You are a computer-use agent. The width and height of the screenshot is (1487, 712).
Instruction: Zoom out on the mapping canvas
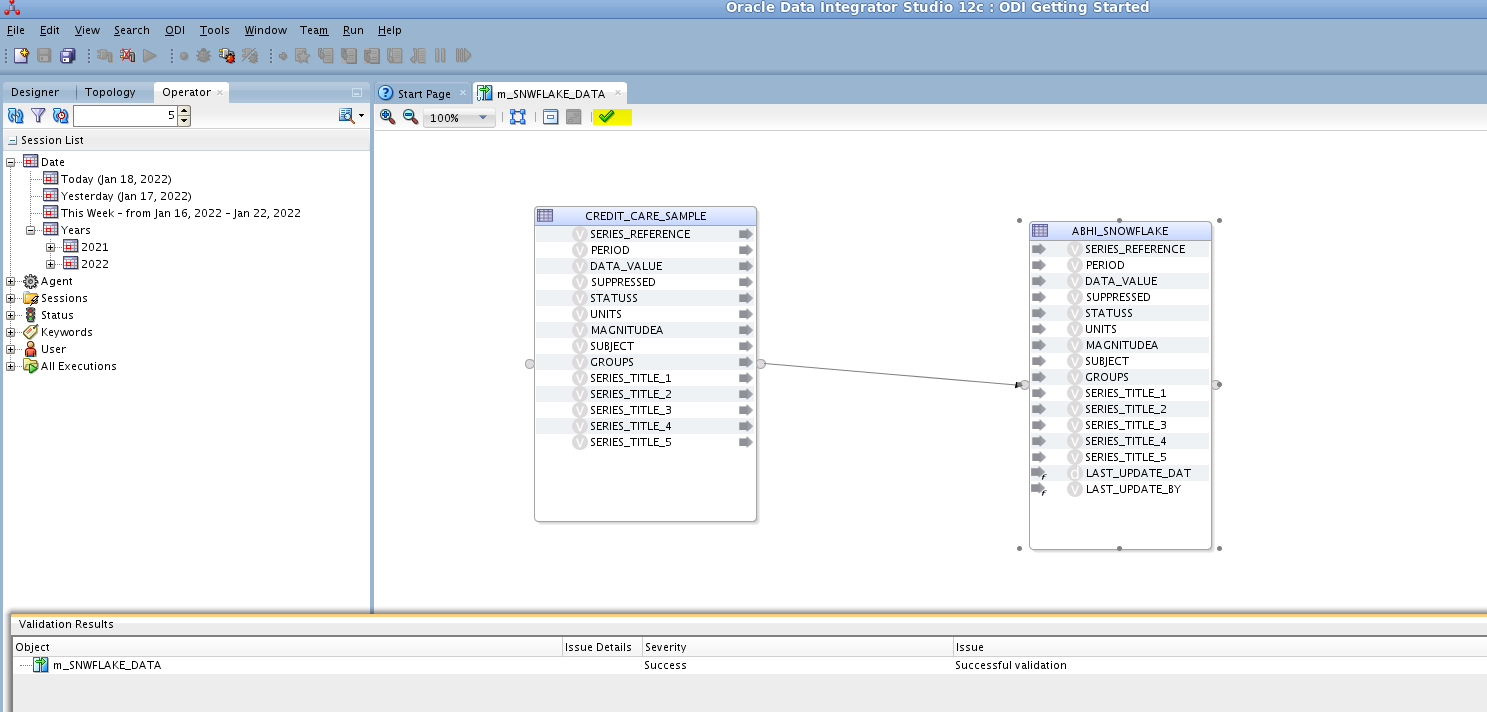tap(410, 117)
